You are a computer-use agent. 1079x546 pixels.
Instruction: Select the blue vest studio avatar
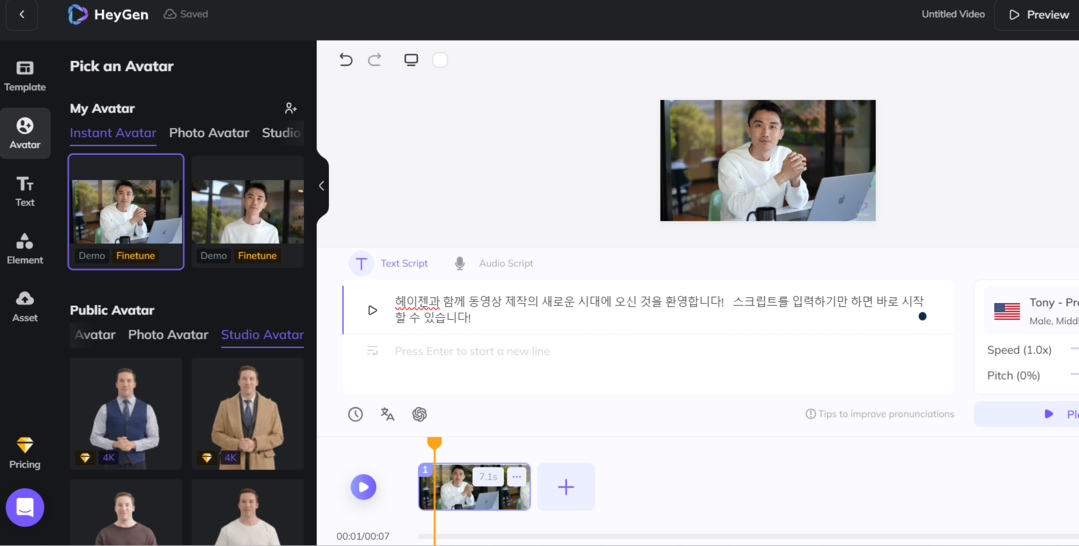pyautogui.click(x=126, y=413)
